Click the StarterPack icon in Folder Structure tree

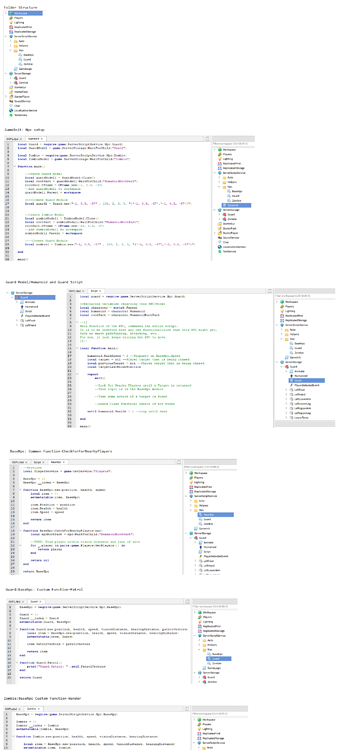pos(11,91)
